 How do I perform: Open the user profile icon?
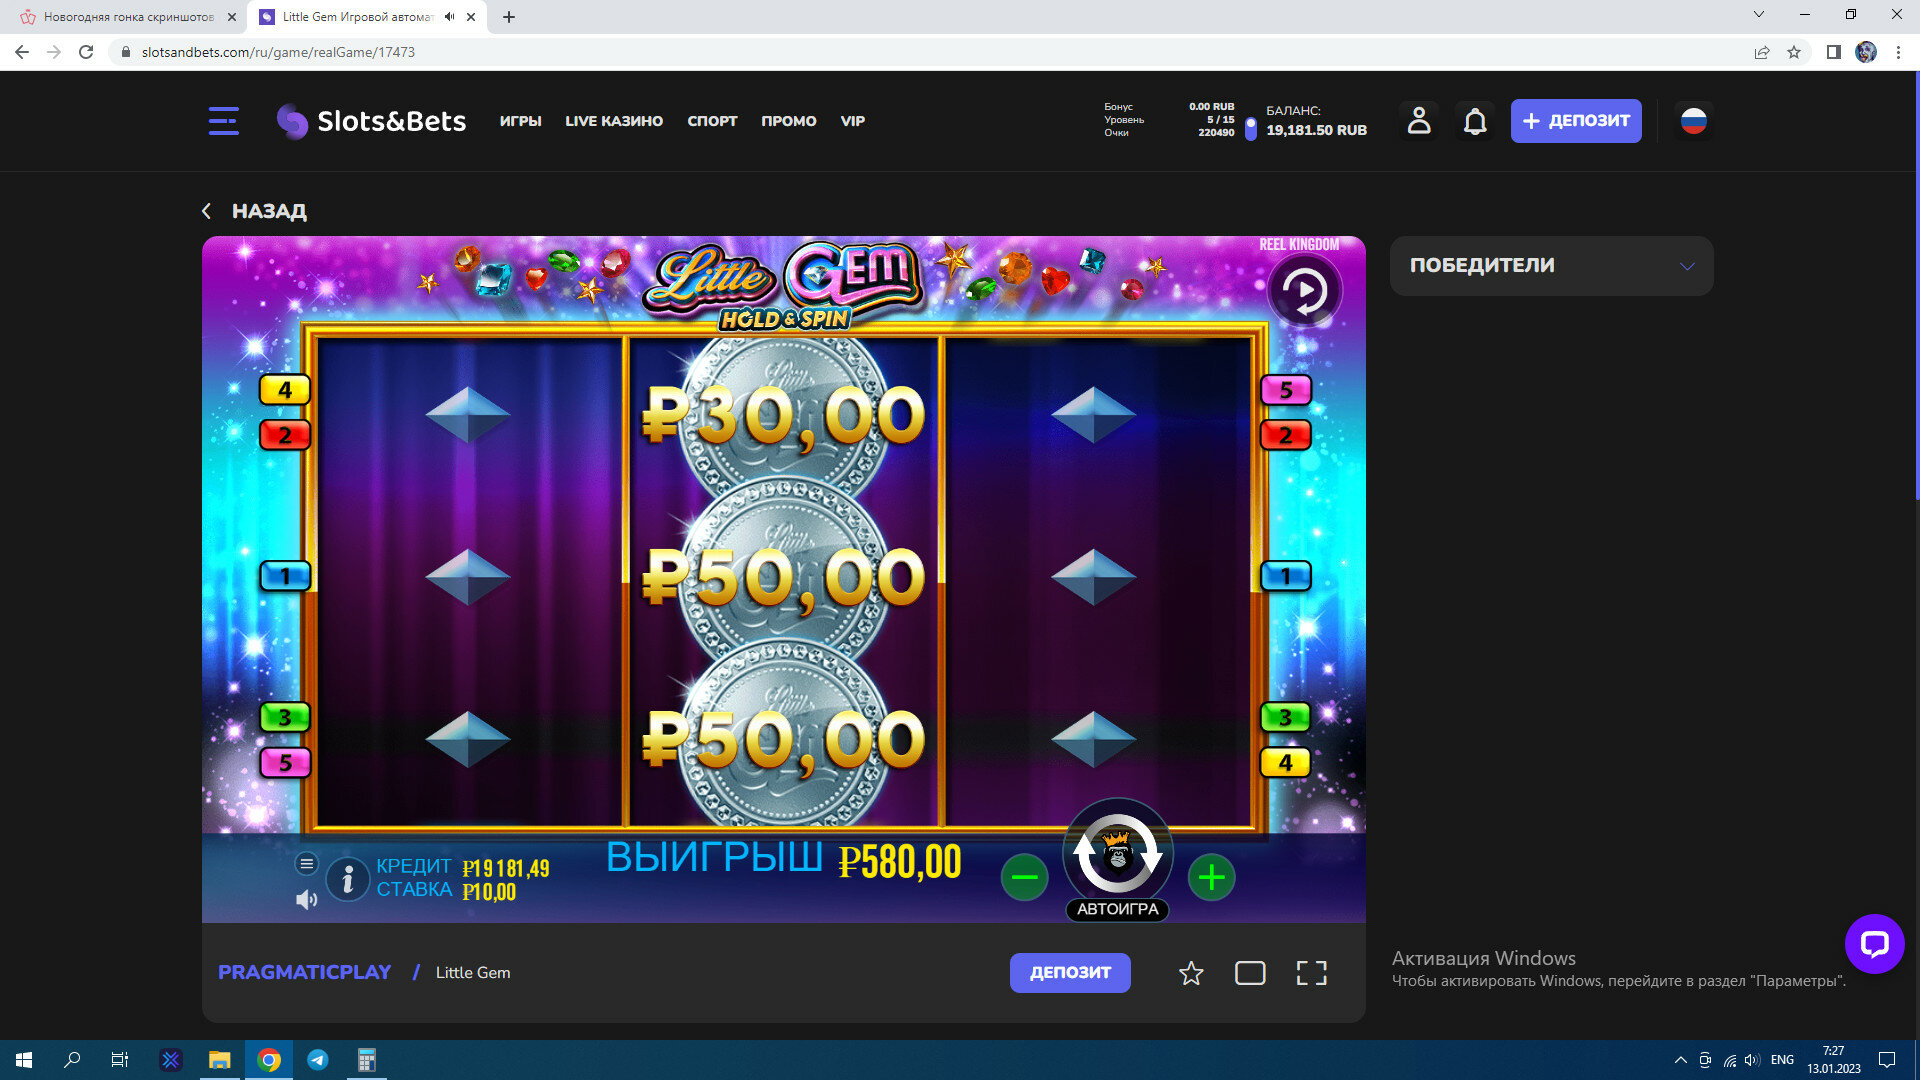pyautogui.click(x=1418, y=121)
